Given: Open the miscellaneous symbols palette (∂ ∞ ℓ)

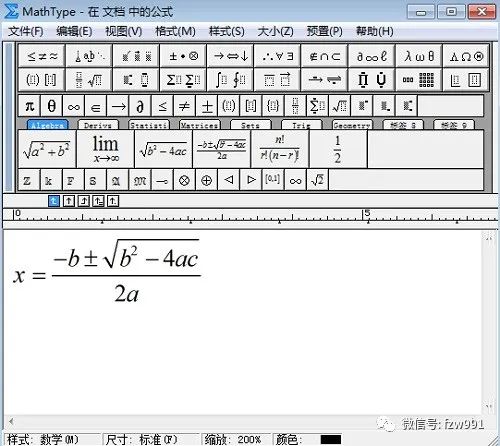Looking at the screenshot, I should coord(372,56).
